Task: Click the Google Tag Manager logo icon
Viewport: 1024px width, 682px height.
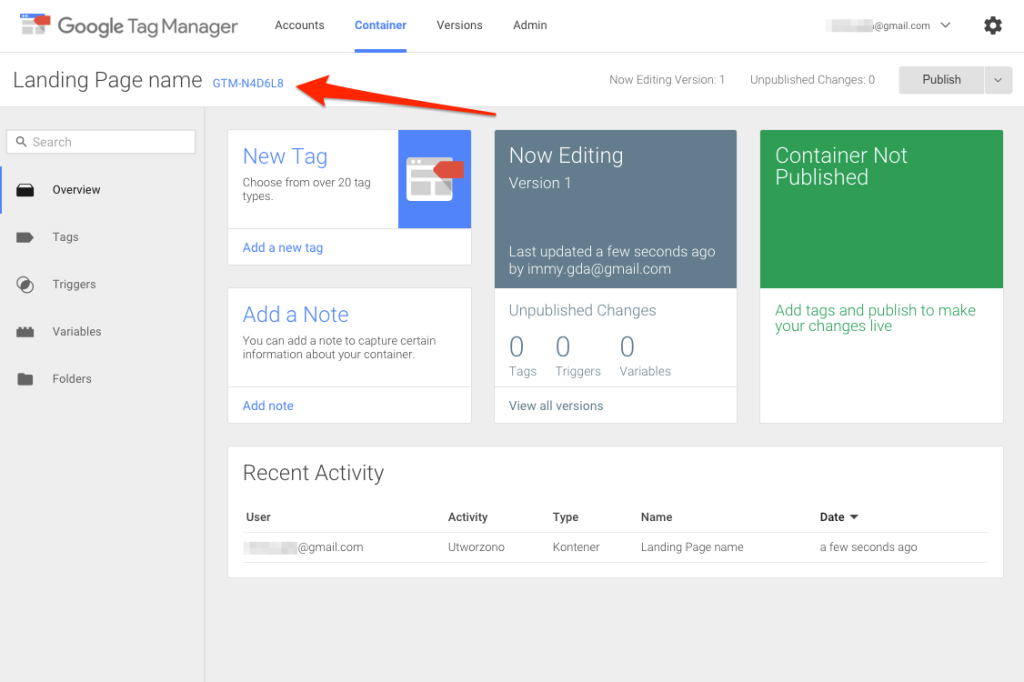Action: click(35, 25)
